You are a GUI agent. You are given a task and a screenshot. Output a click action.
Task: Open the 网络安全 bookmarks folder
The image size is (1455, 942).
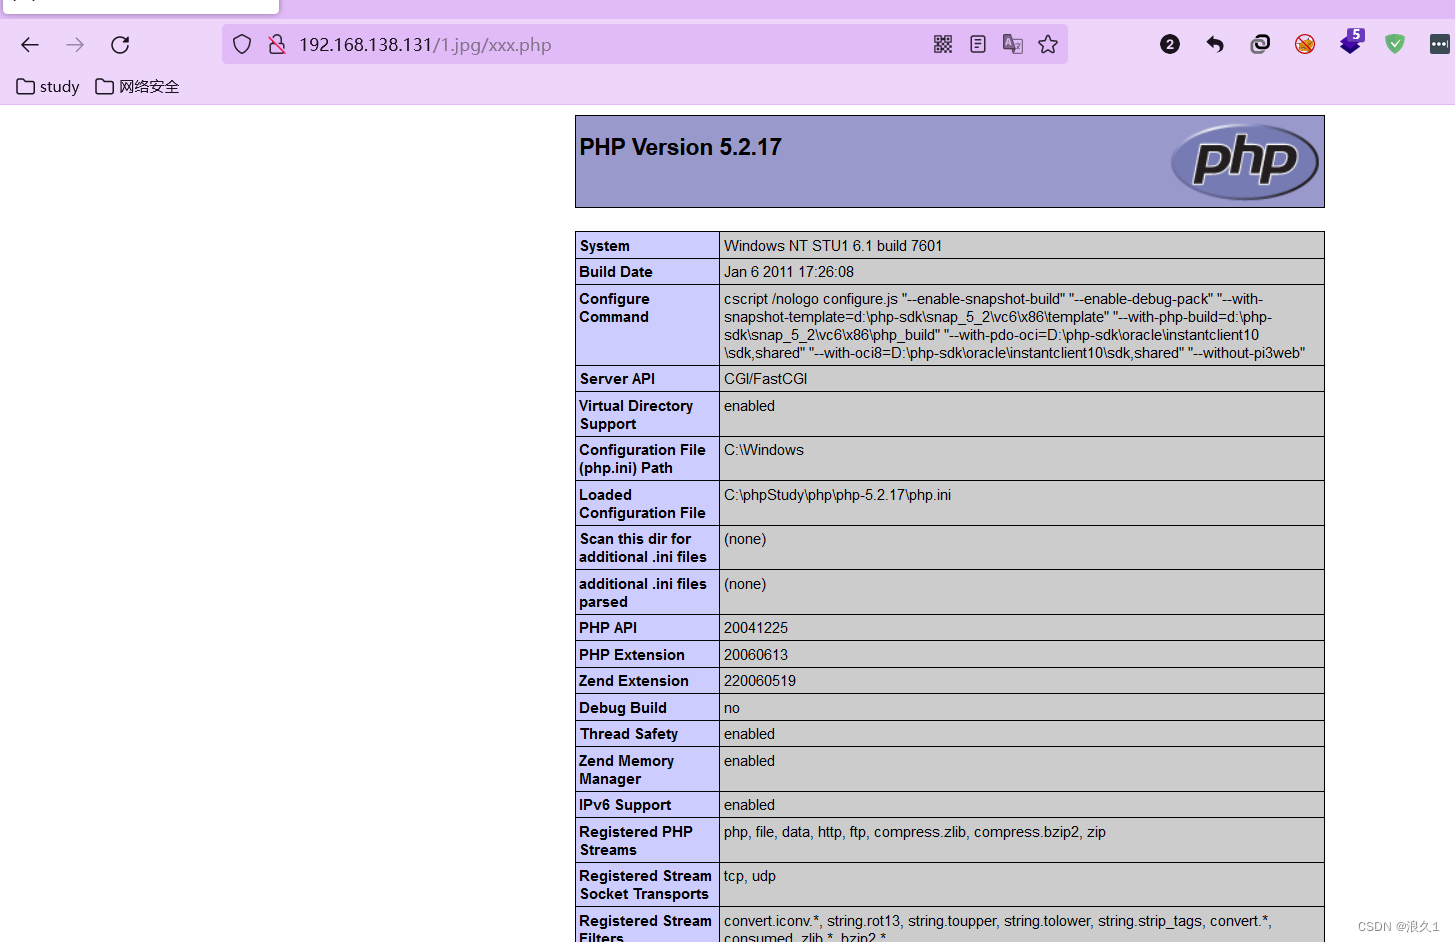click(x=137, y=86)
